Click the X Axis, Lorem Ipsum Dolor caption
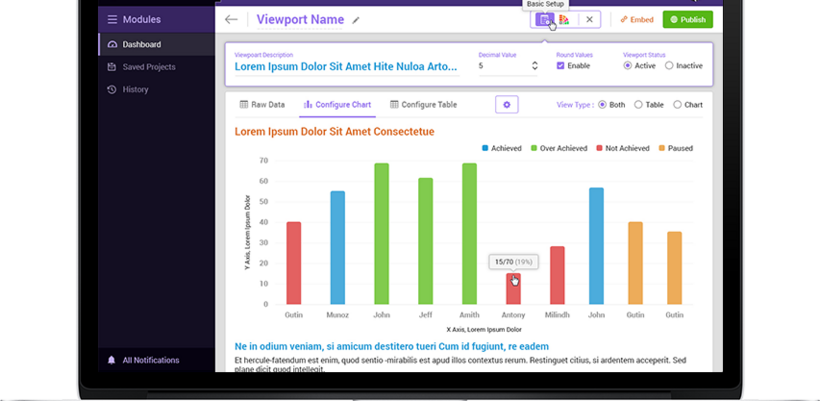The height and width of the screenshot is (401, 820). [x=484, y=330]
